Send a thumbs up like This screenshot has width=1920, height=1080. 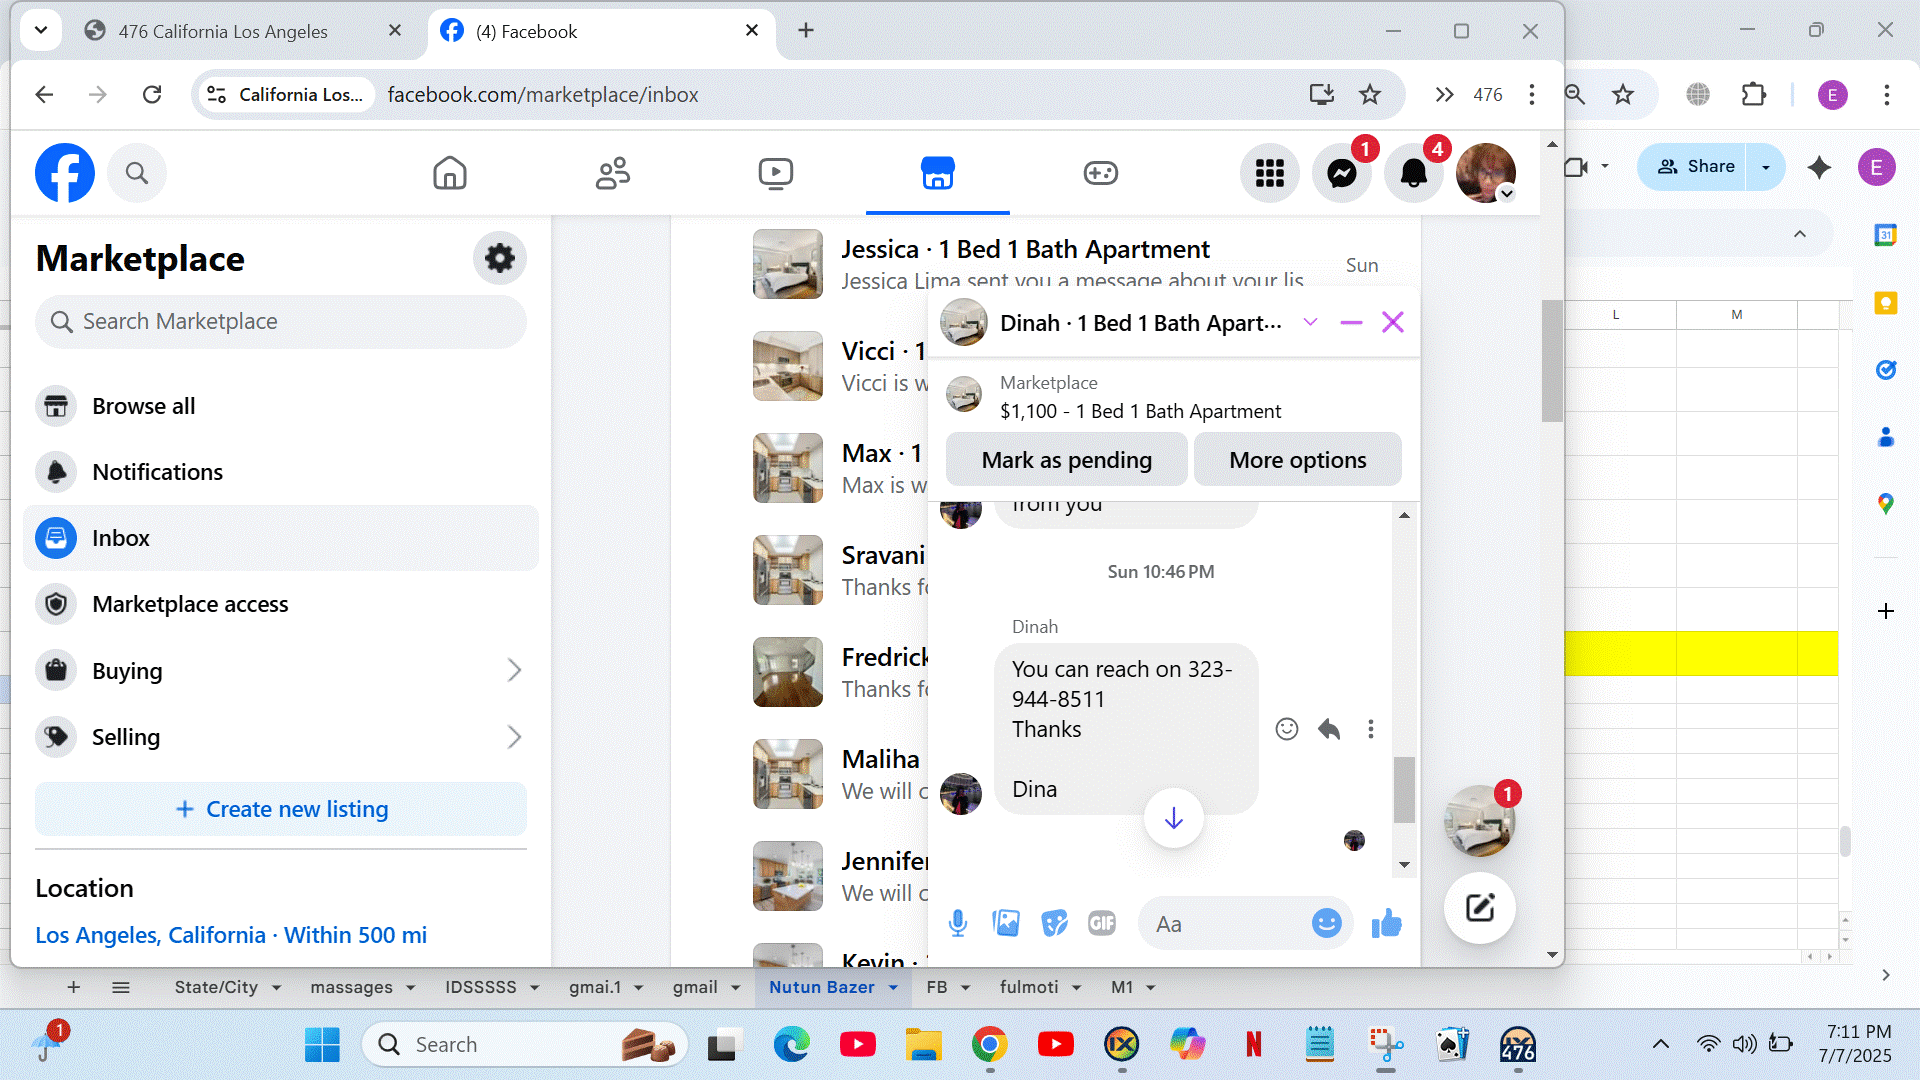click(x=1386, y=923)
